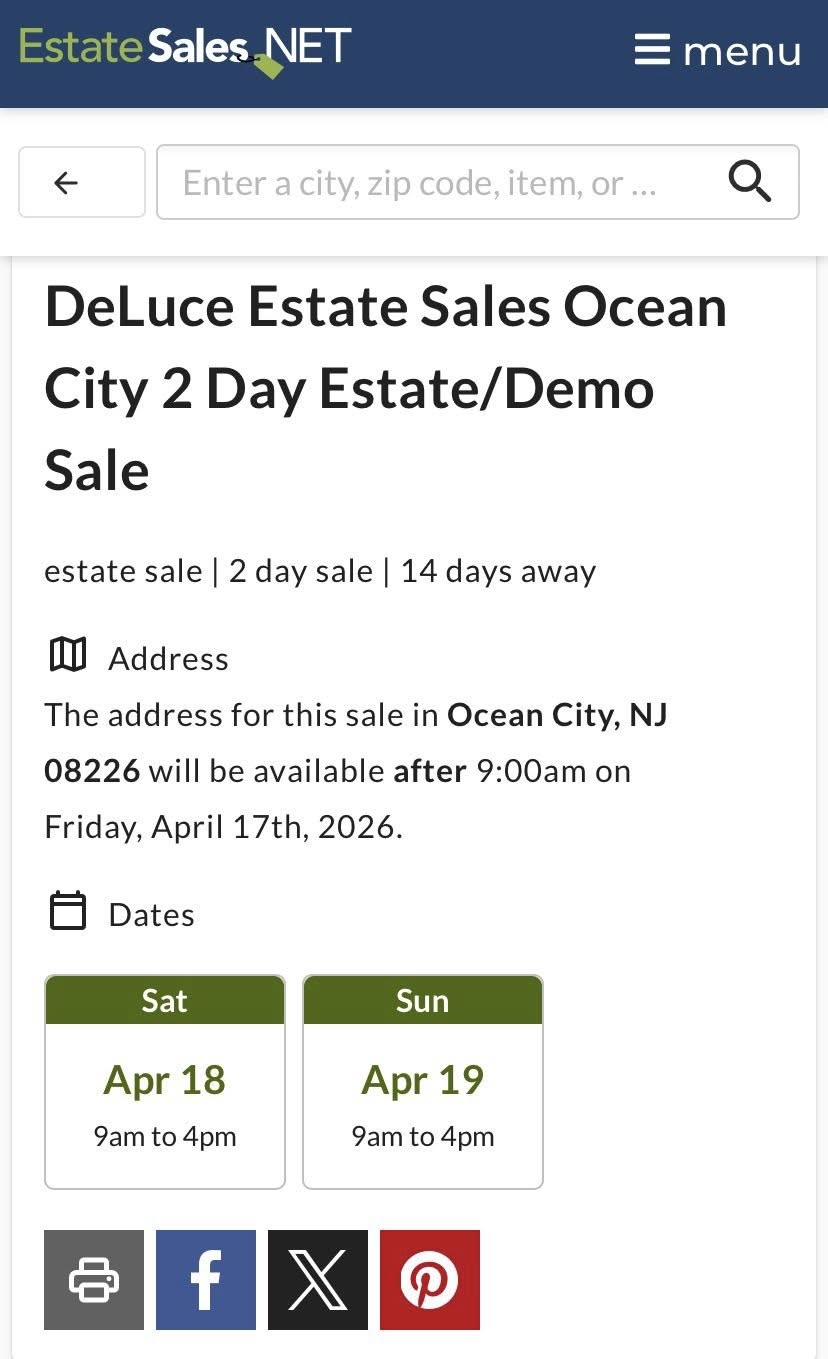The width and height of the screenshot is (828, 1359).
Task: Open the hamburger menu
Action: click(717, 50)
